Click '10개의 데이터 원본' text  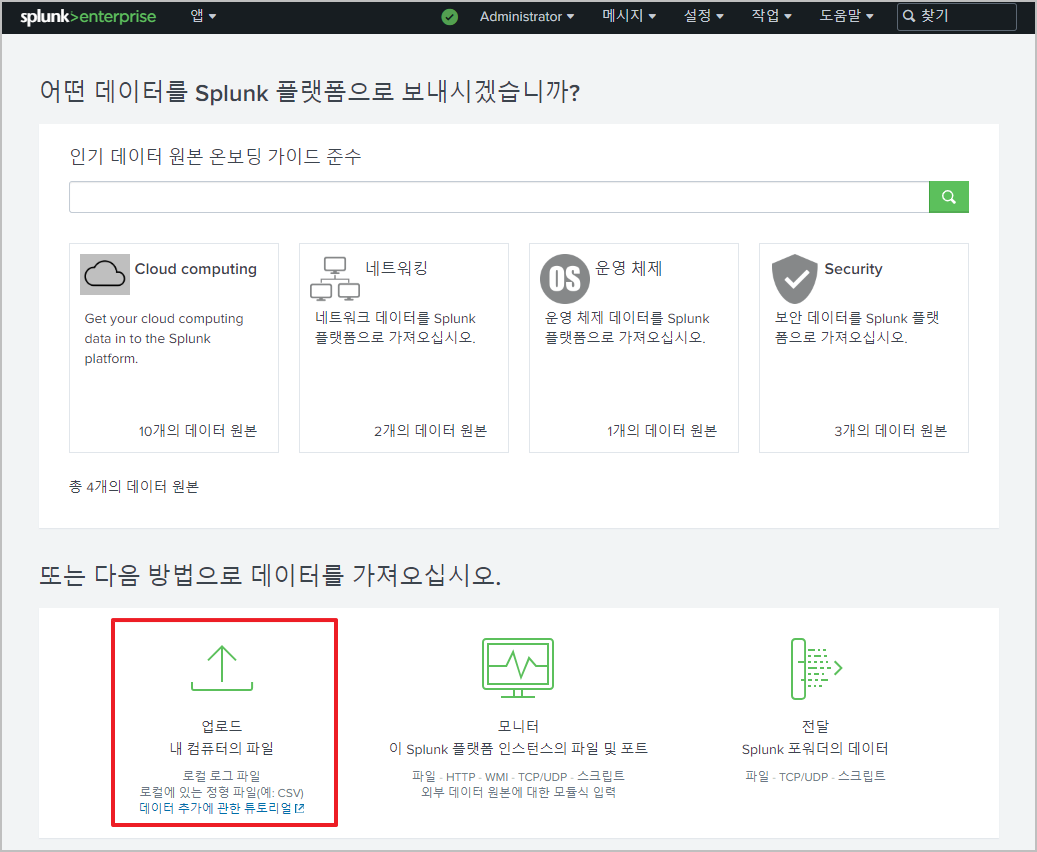click(198, 431)
